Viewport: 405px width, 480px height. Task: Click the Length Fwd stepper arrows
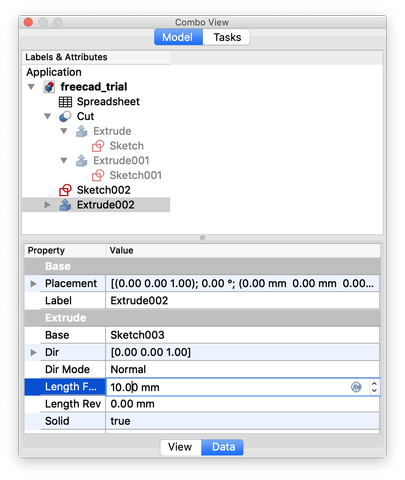pos(374,387)
